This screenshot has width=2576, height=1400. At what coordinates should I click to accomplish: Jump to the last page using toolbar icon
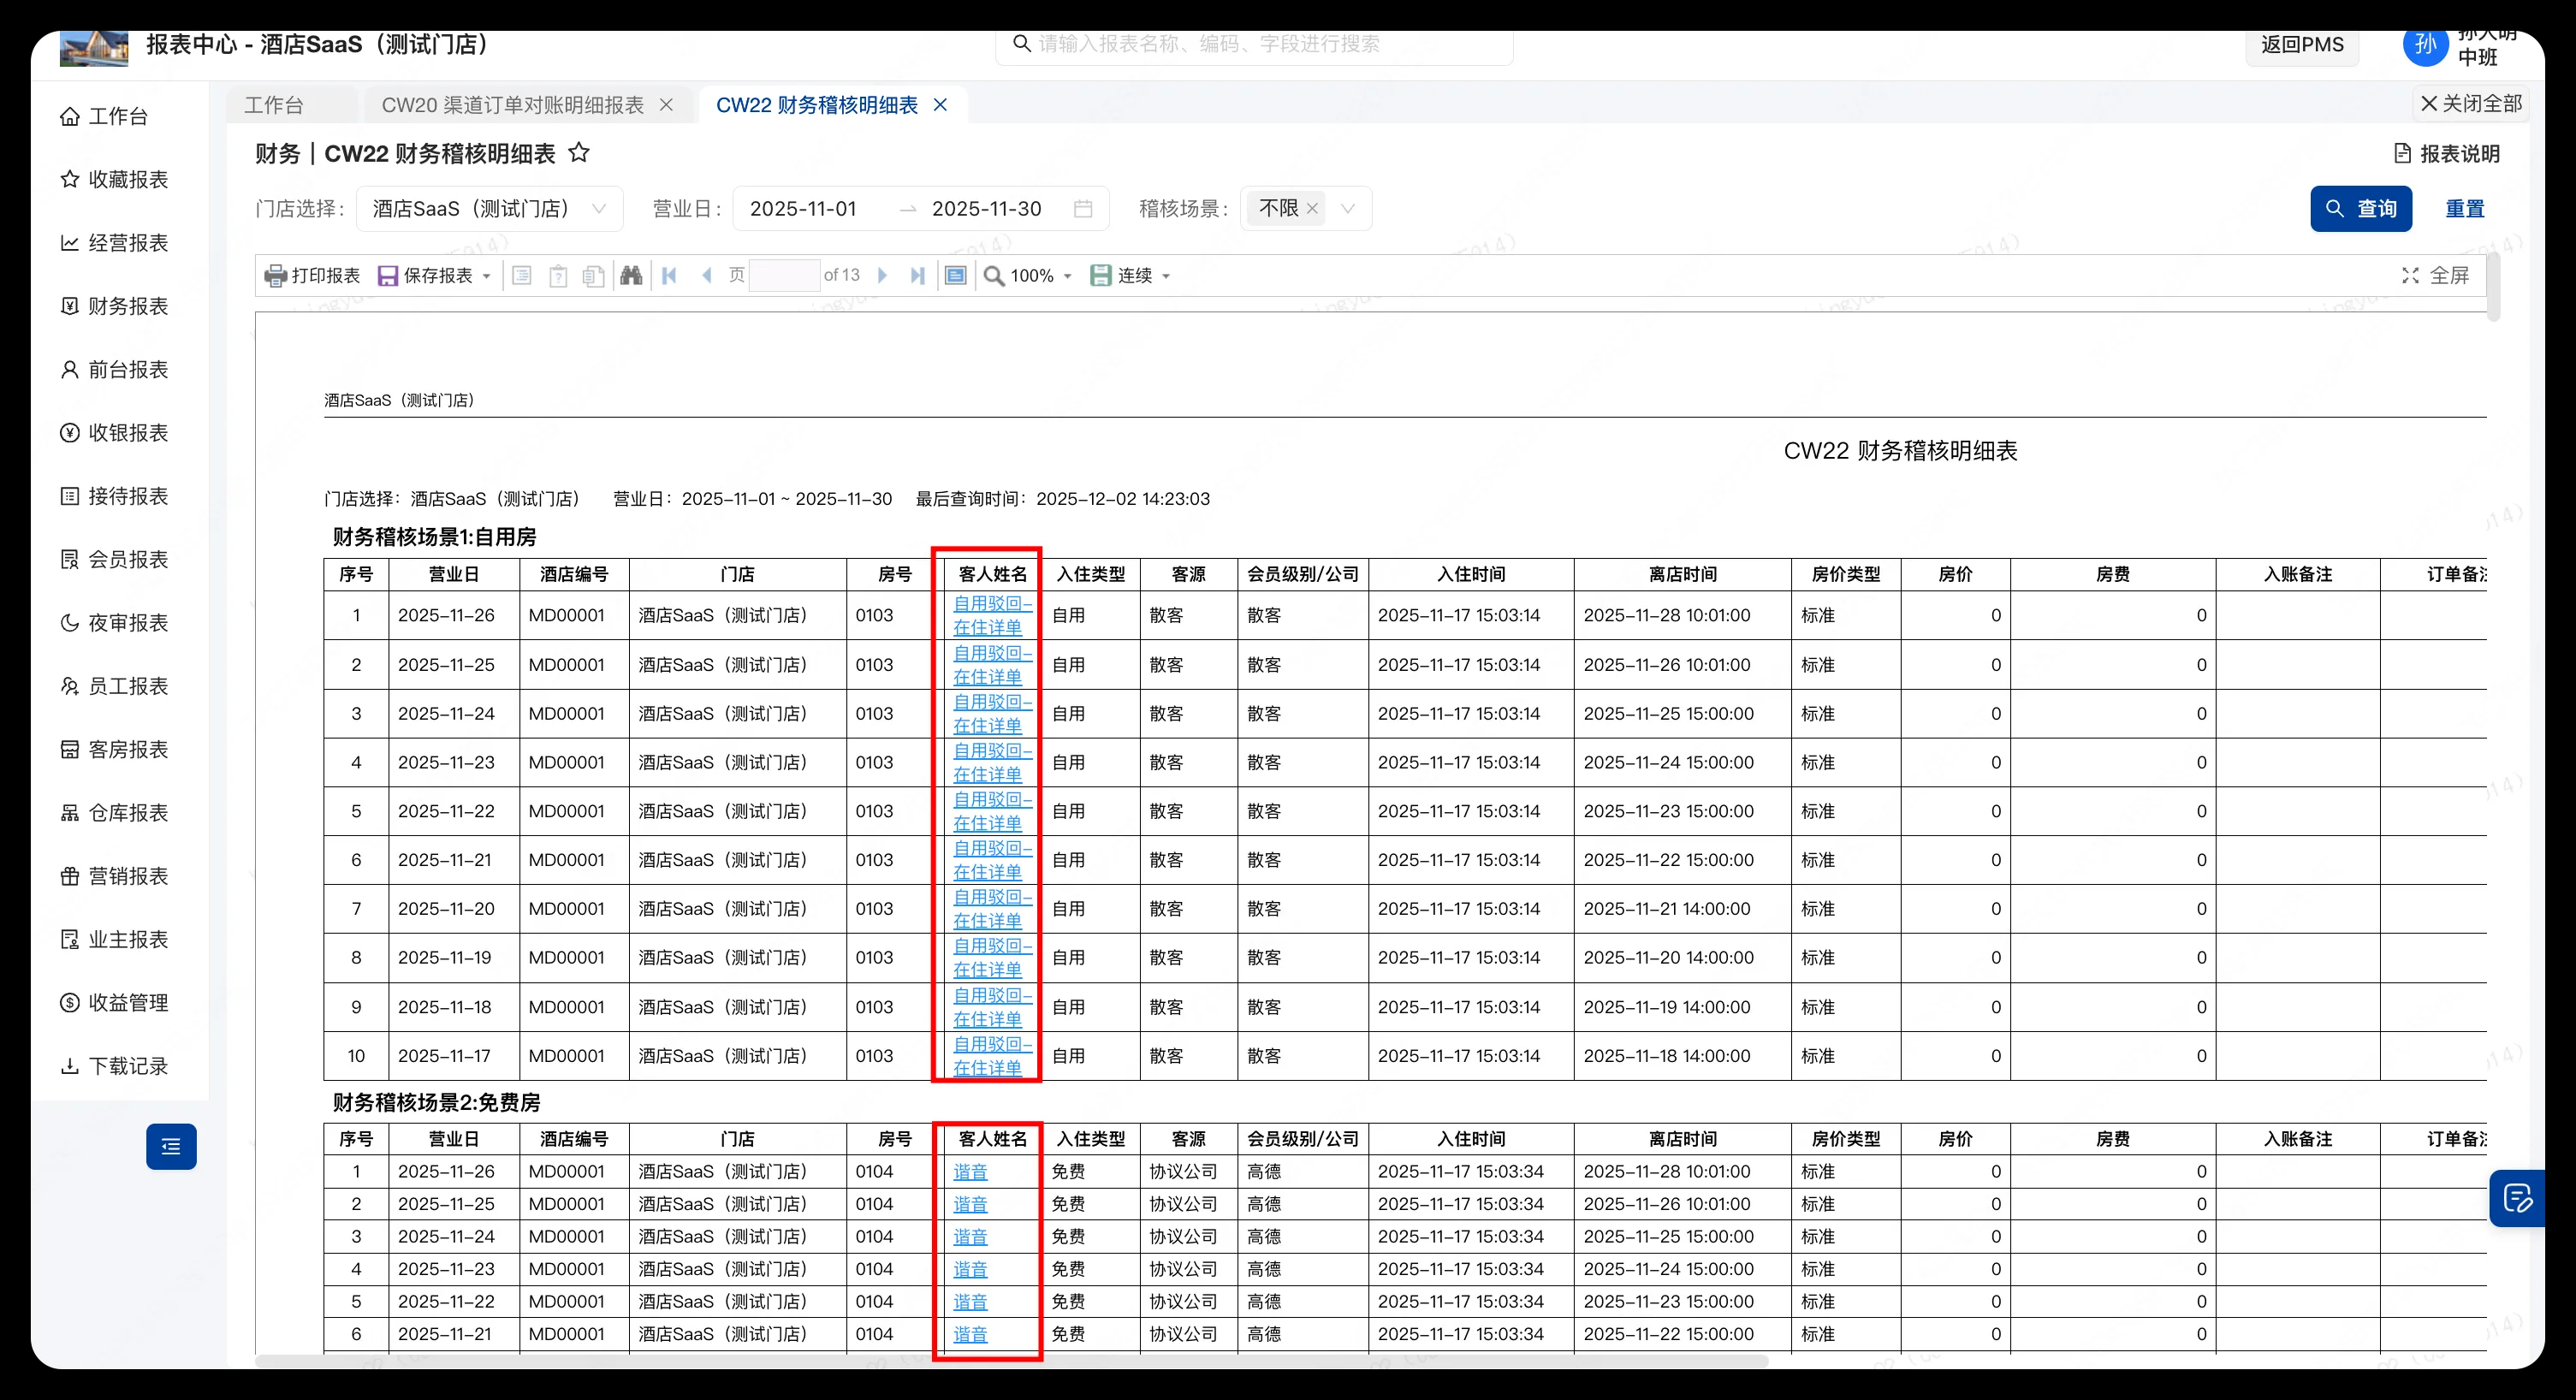[917, 275]
